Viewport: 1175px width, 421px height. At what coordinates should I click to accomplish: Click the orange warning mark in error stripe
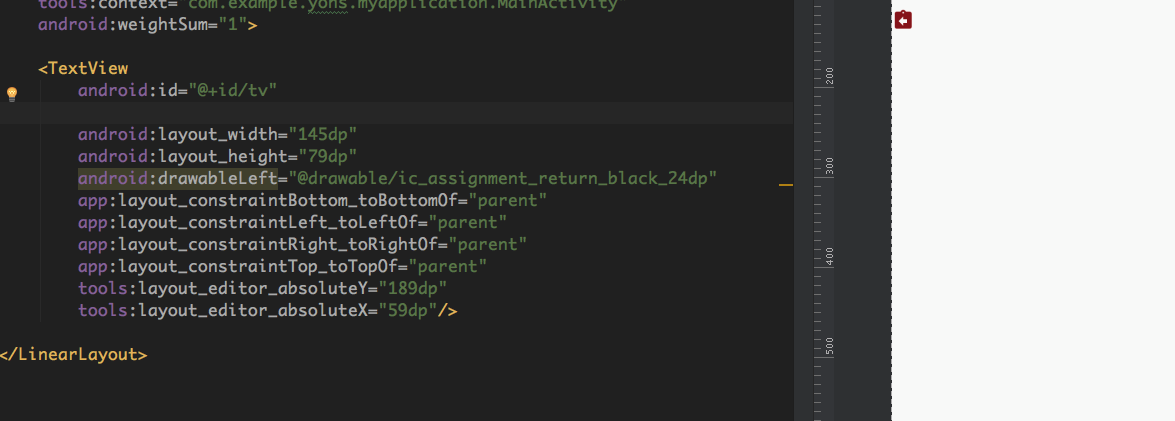tap(785, 185)
